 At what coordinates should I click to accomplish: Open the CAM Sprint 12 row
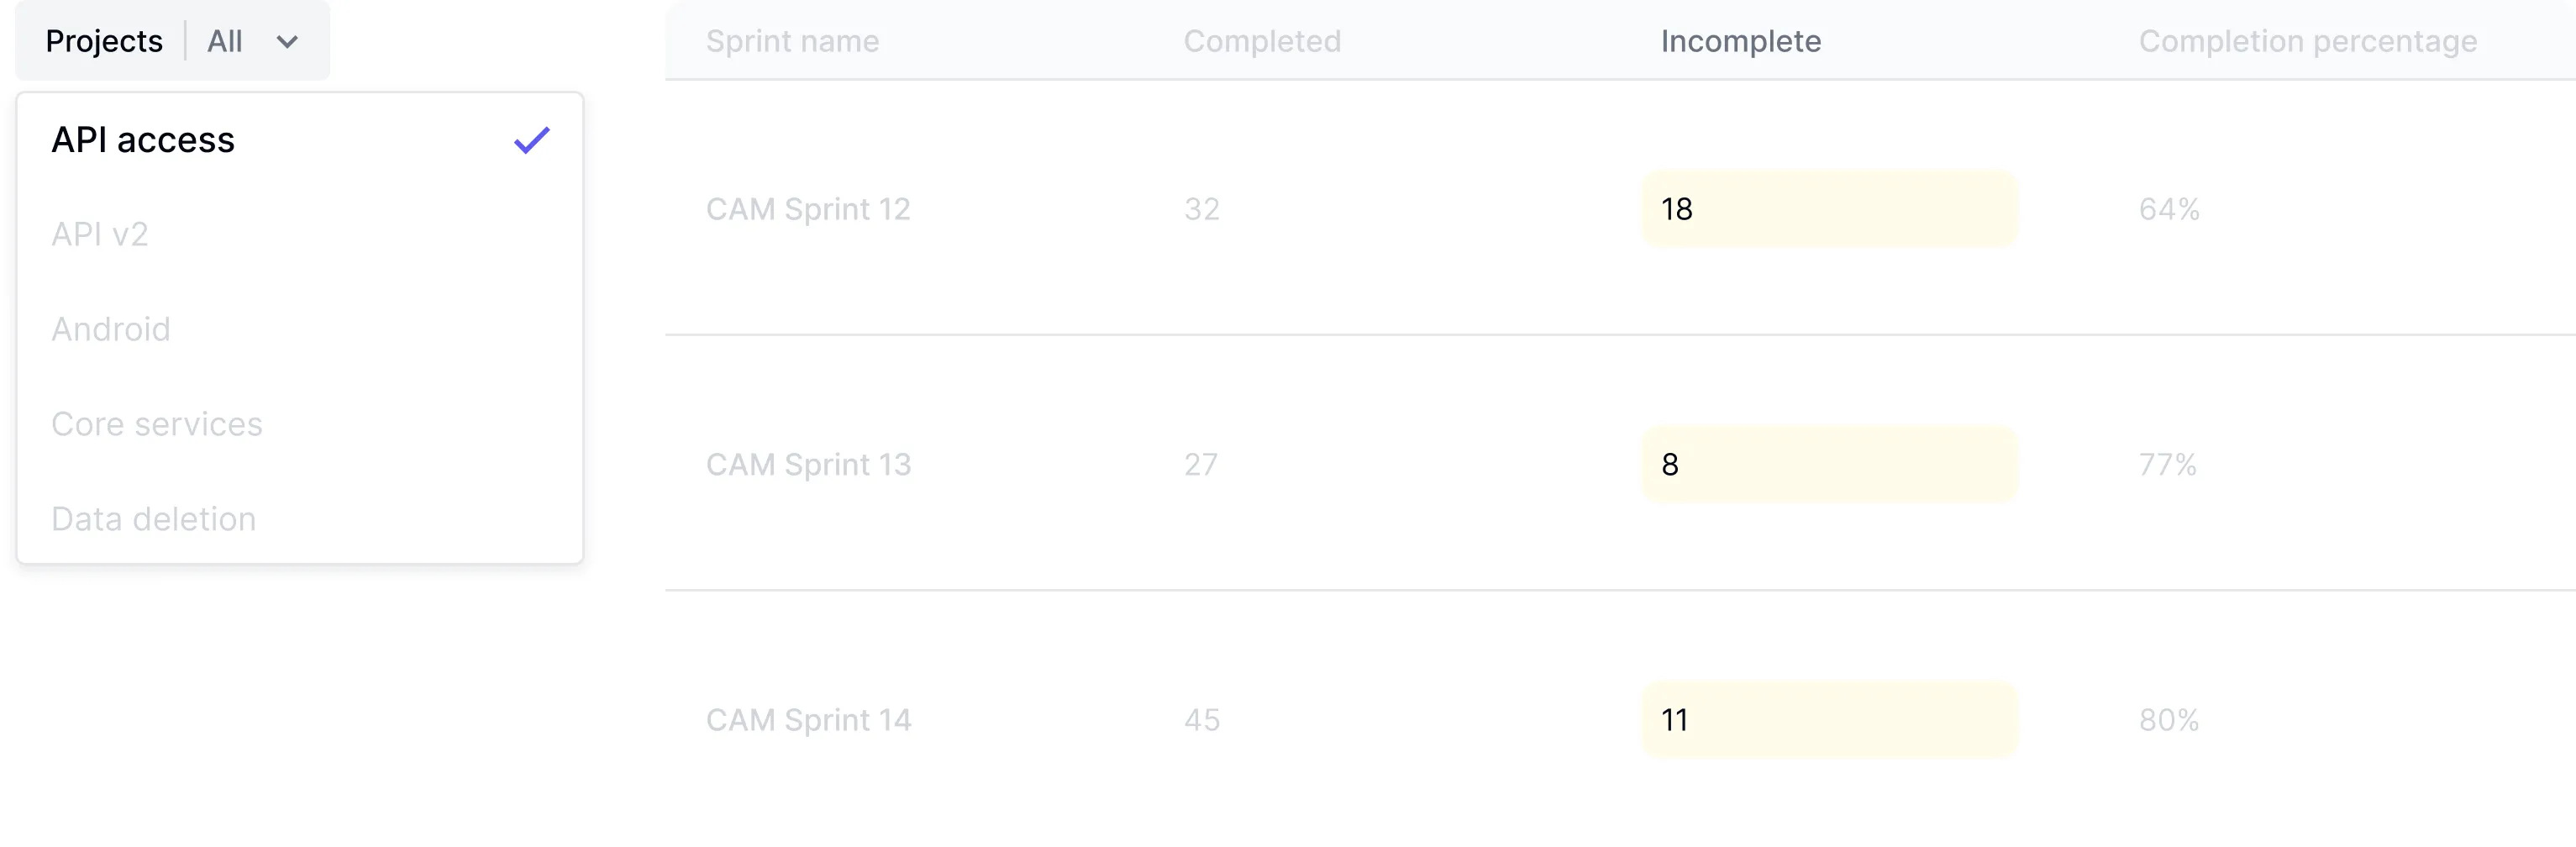point(808,209)
